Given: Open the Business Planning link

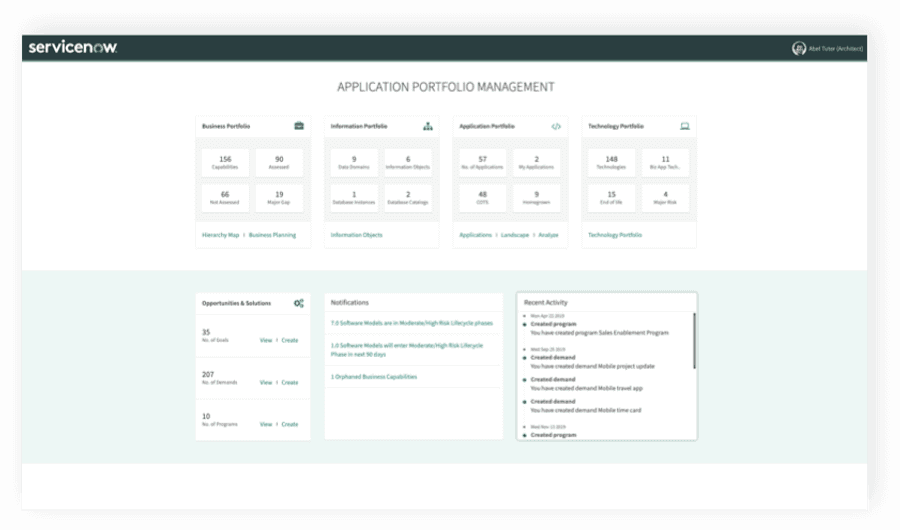Looking at the screenshot, I should 272,235.
